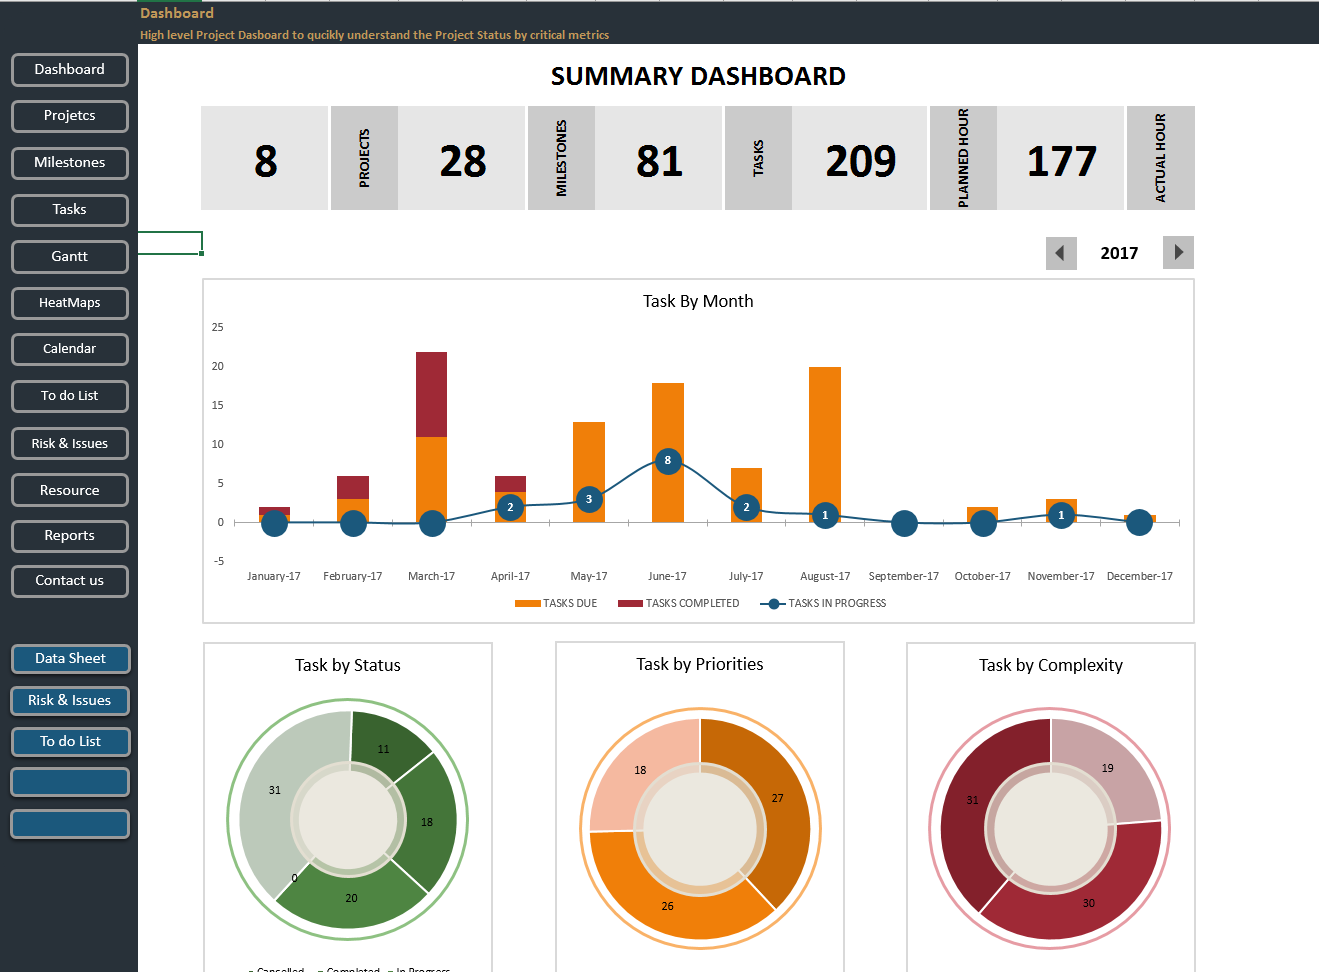
Task: Click the Contact us link
Action: (69, 581)
